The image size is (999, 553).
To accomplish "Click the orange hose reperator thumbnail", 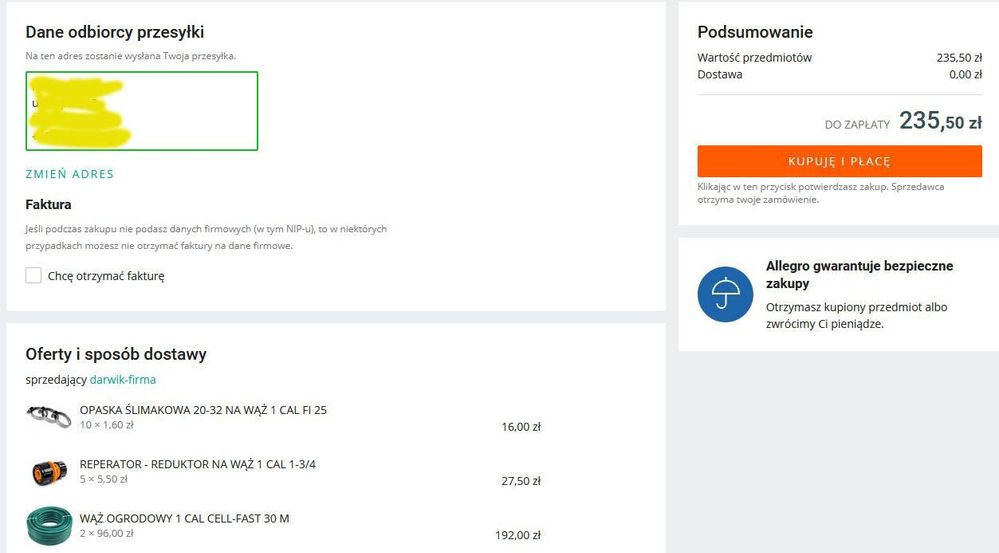I will 48,471.
